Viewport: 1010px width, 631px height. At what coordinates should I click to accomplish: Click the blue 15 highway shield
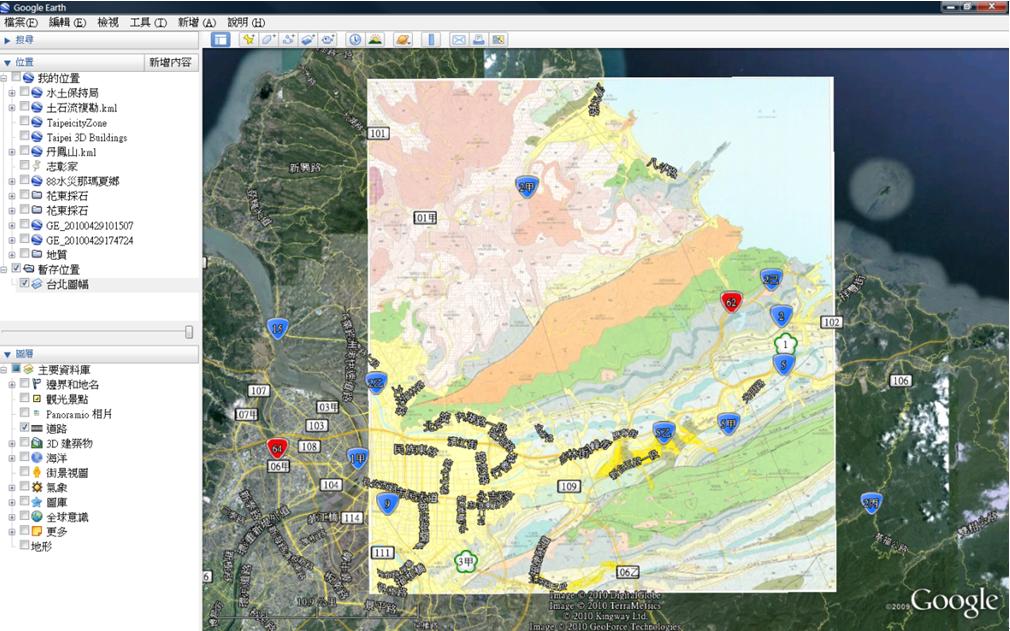[x=277, y=328]
